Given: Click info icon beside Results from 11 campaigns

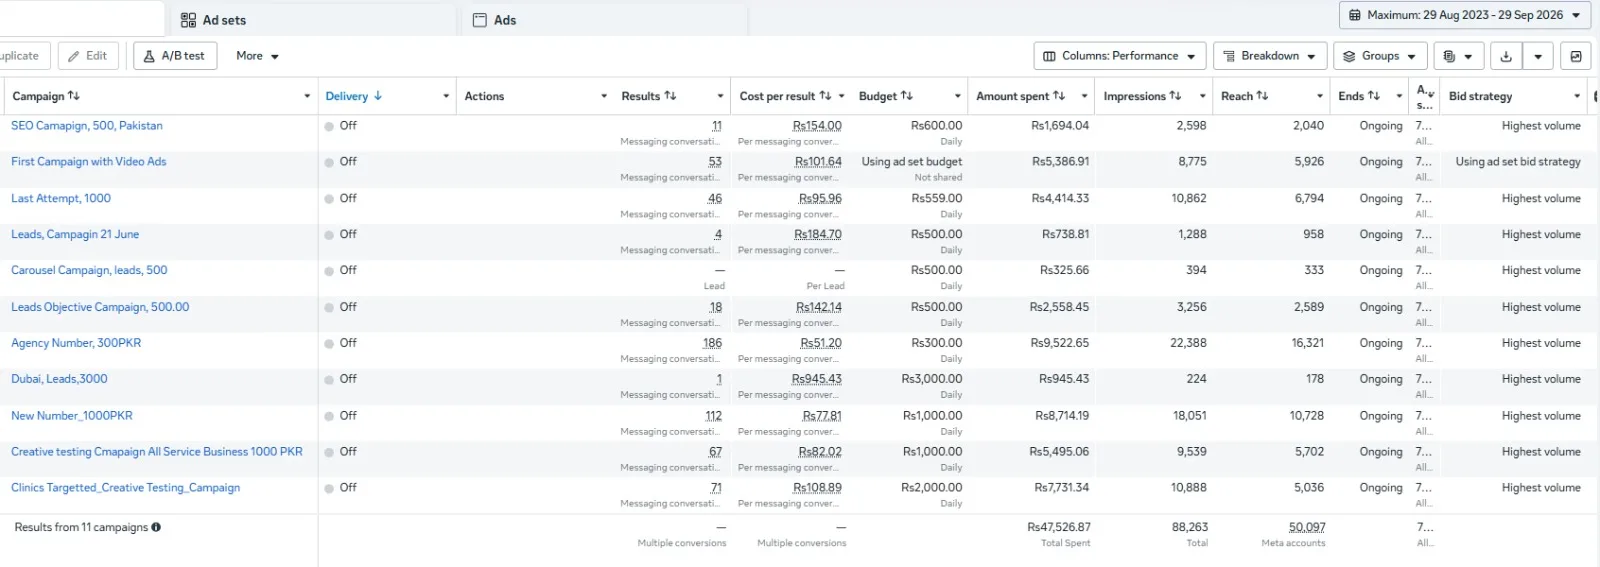Looking at the screenshot, I should (156, 527).
